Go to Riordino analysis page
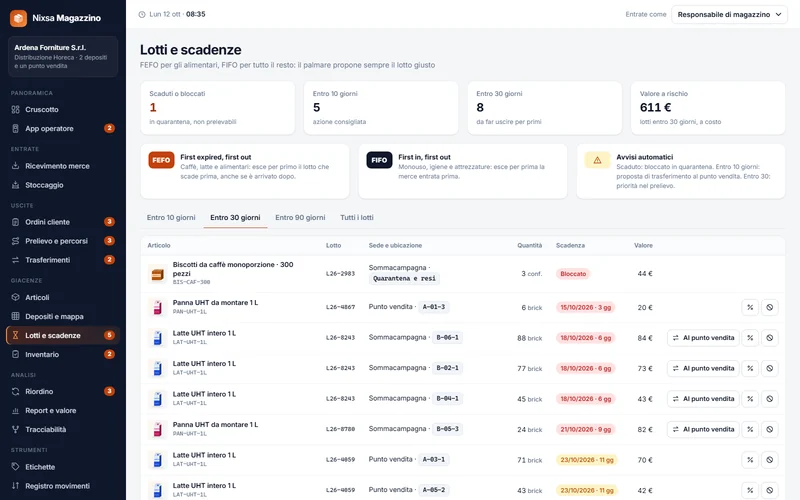The width and height of the screenshot is (800, 500). click(63, 391)
